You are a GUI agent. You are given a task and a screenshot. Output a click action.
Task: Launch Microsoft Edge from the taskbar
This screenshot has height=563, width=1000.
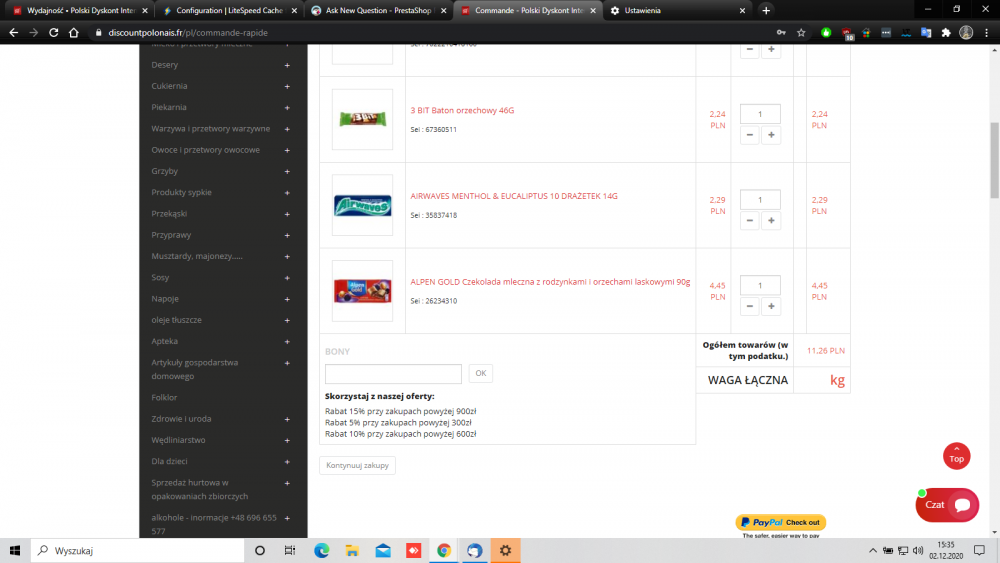(321, 550)
